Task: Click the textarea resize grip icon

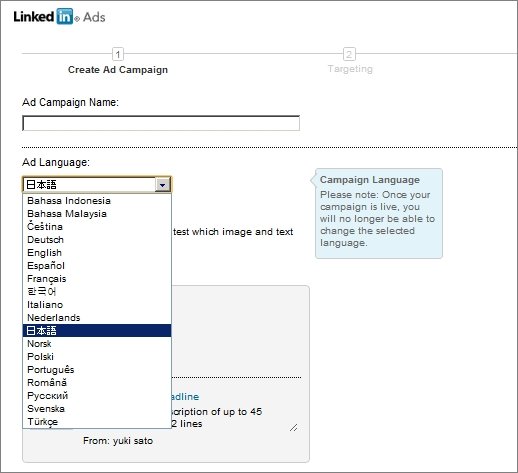Action: click(x=293, y=427)
